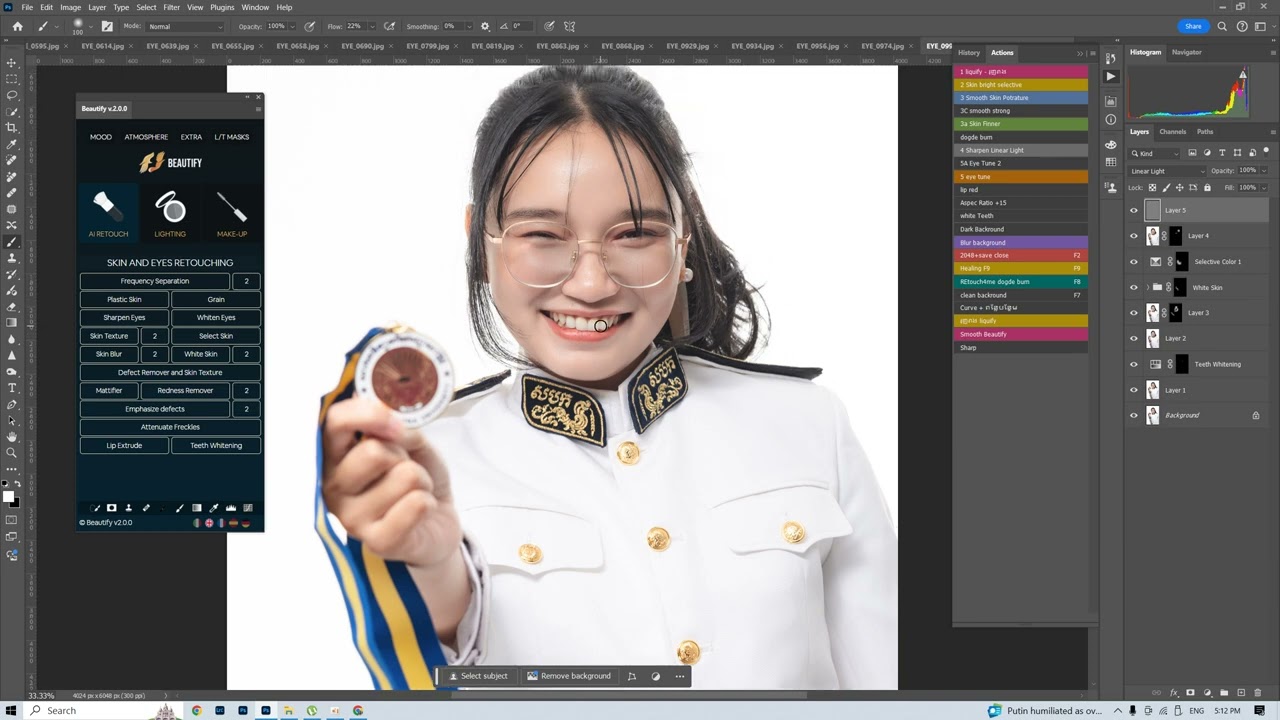
Task: Hide Layer 1 visibility eye
Action: [1134, 390]
